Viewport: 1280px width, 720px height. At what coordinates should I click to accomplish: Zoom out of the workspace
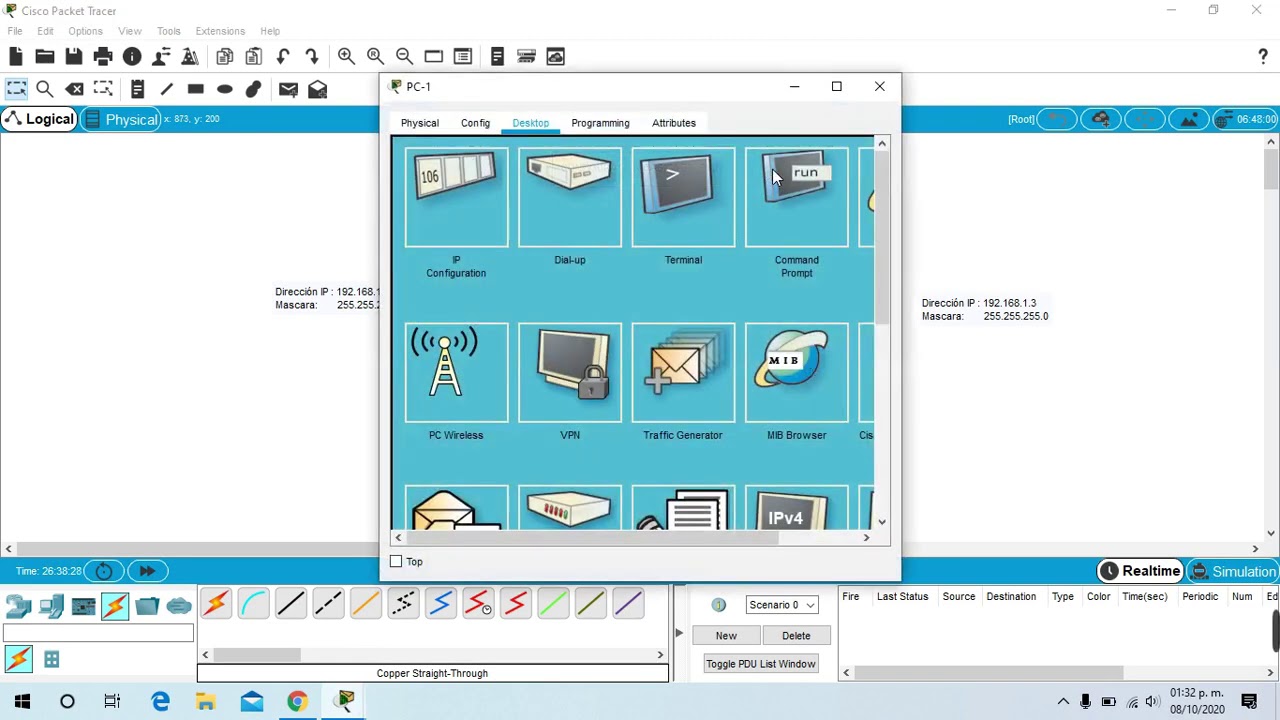pos(404,57)
